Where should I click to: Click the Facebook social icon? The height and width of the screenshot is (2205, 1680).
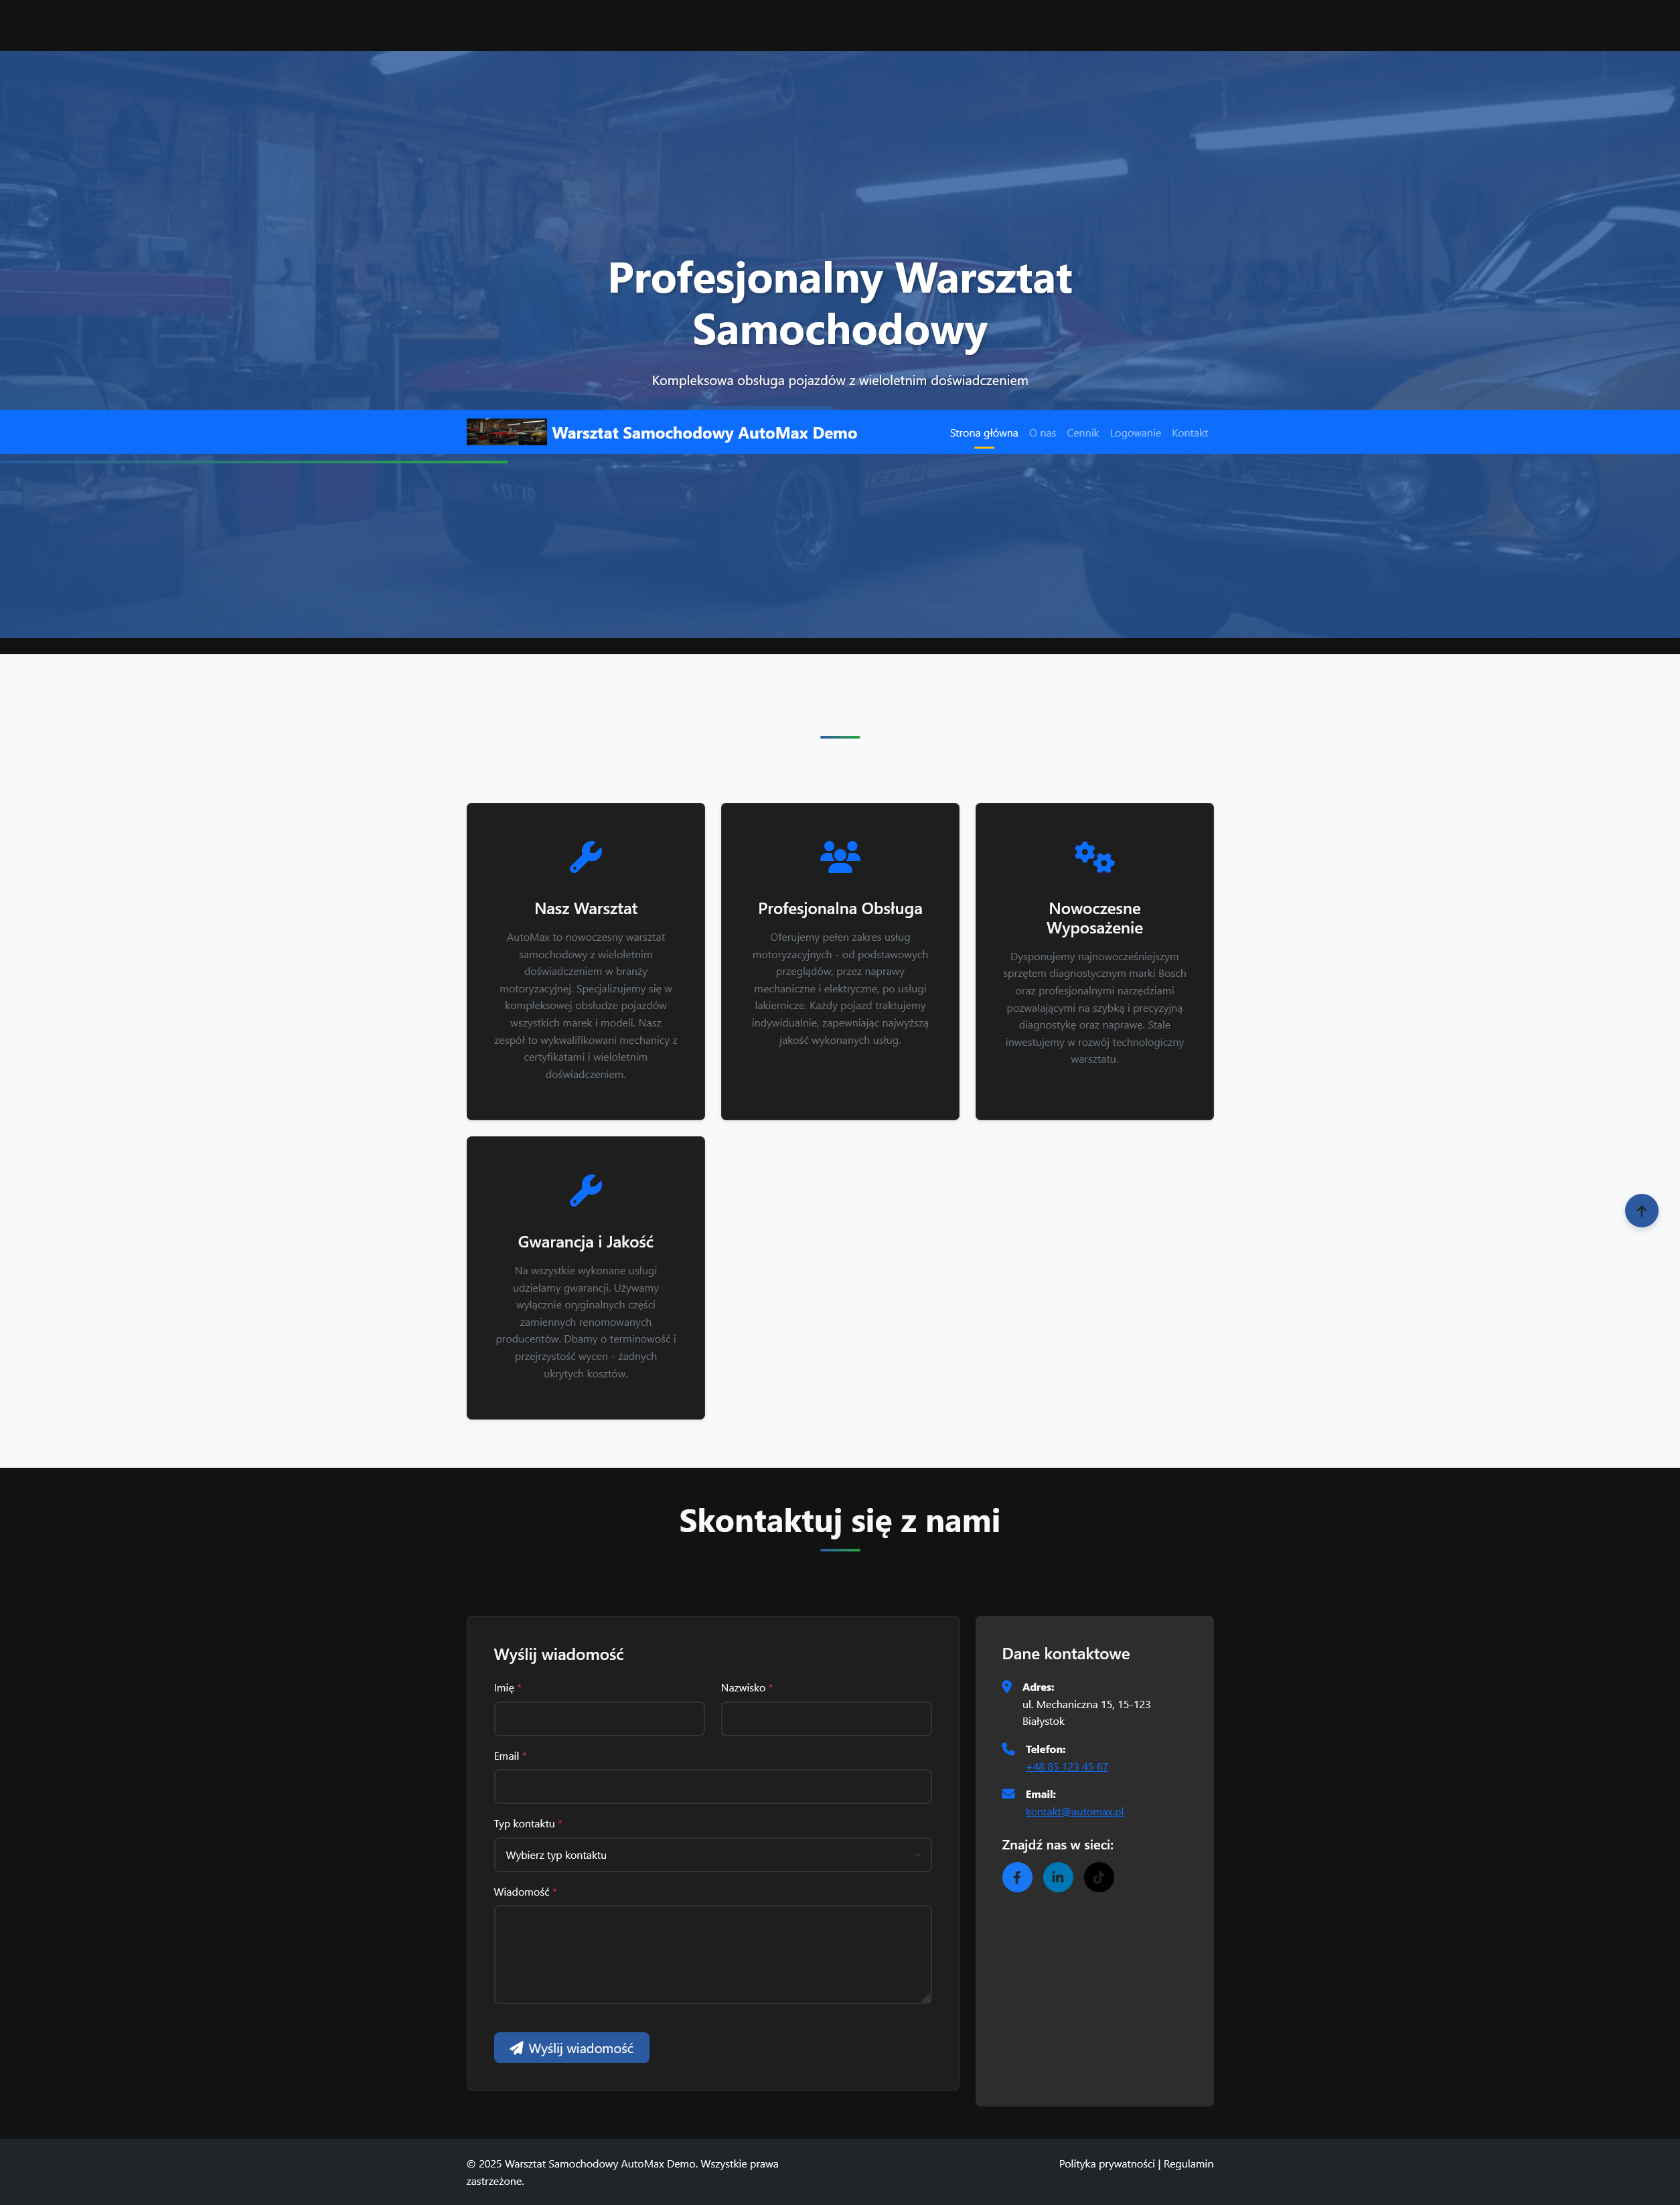1016,1877
